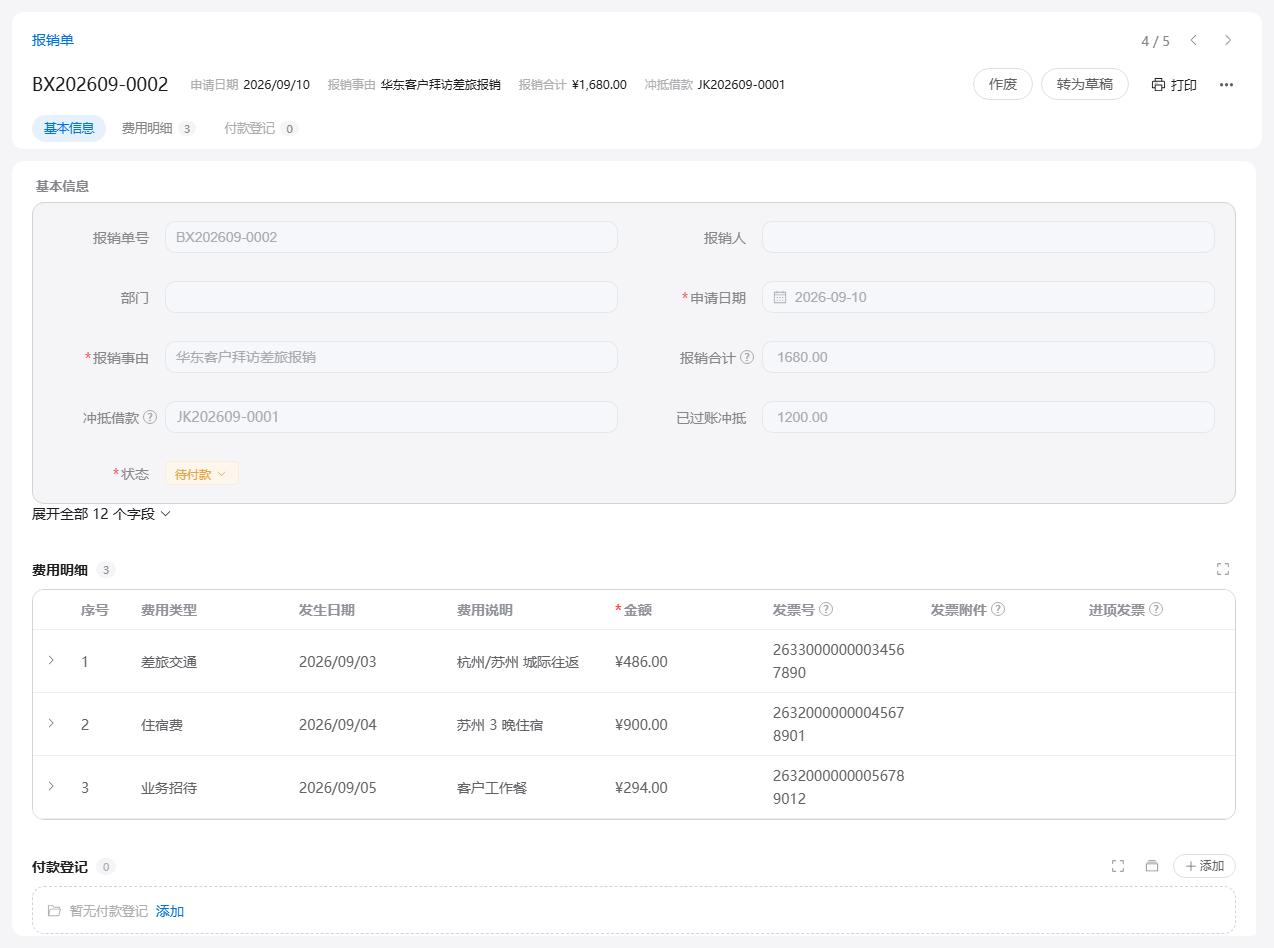Click the header 冲抵借款 value JK202609-0001
1274x948 pixels.
tap(741, 85)
